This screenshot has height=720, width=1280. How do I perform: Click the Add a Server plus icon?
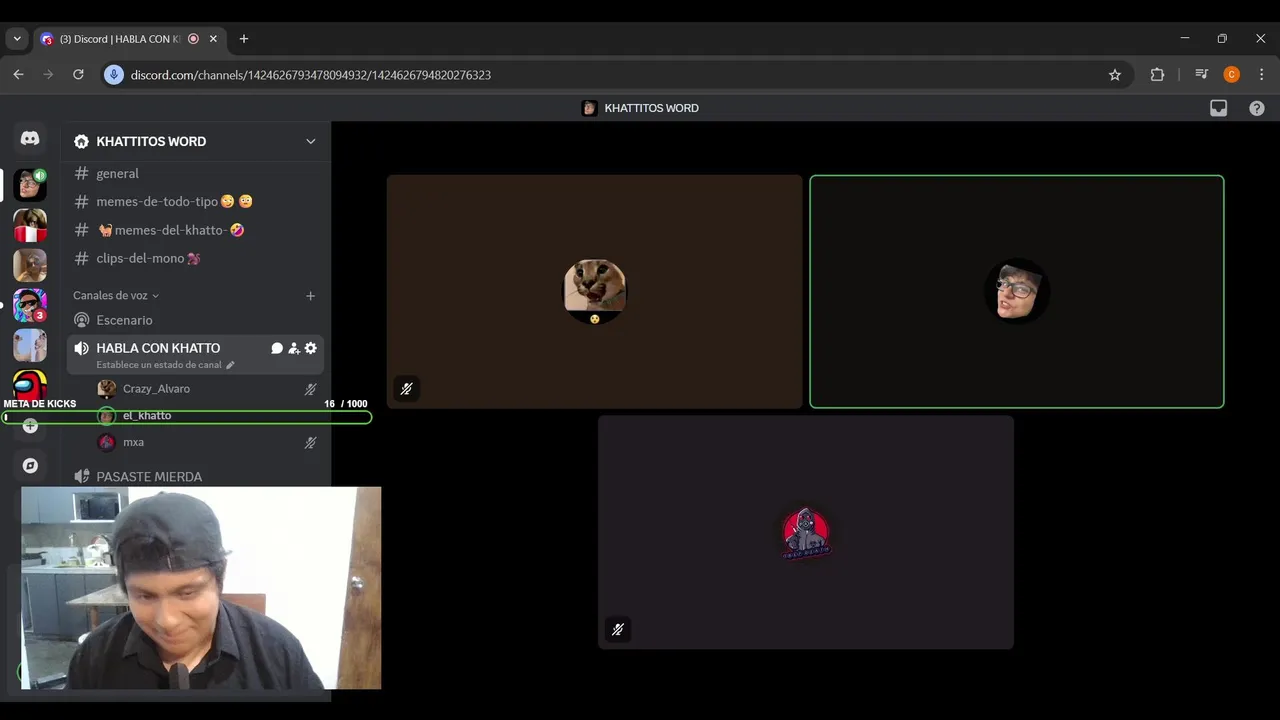30,426
